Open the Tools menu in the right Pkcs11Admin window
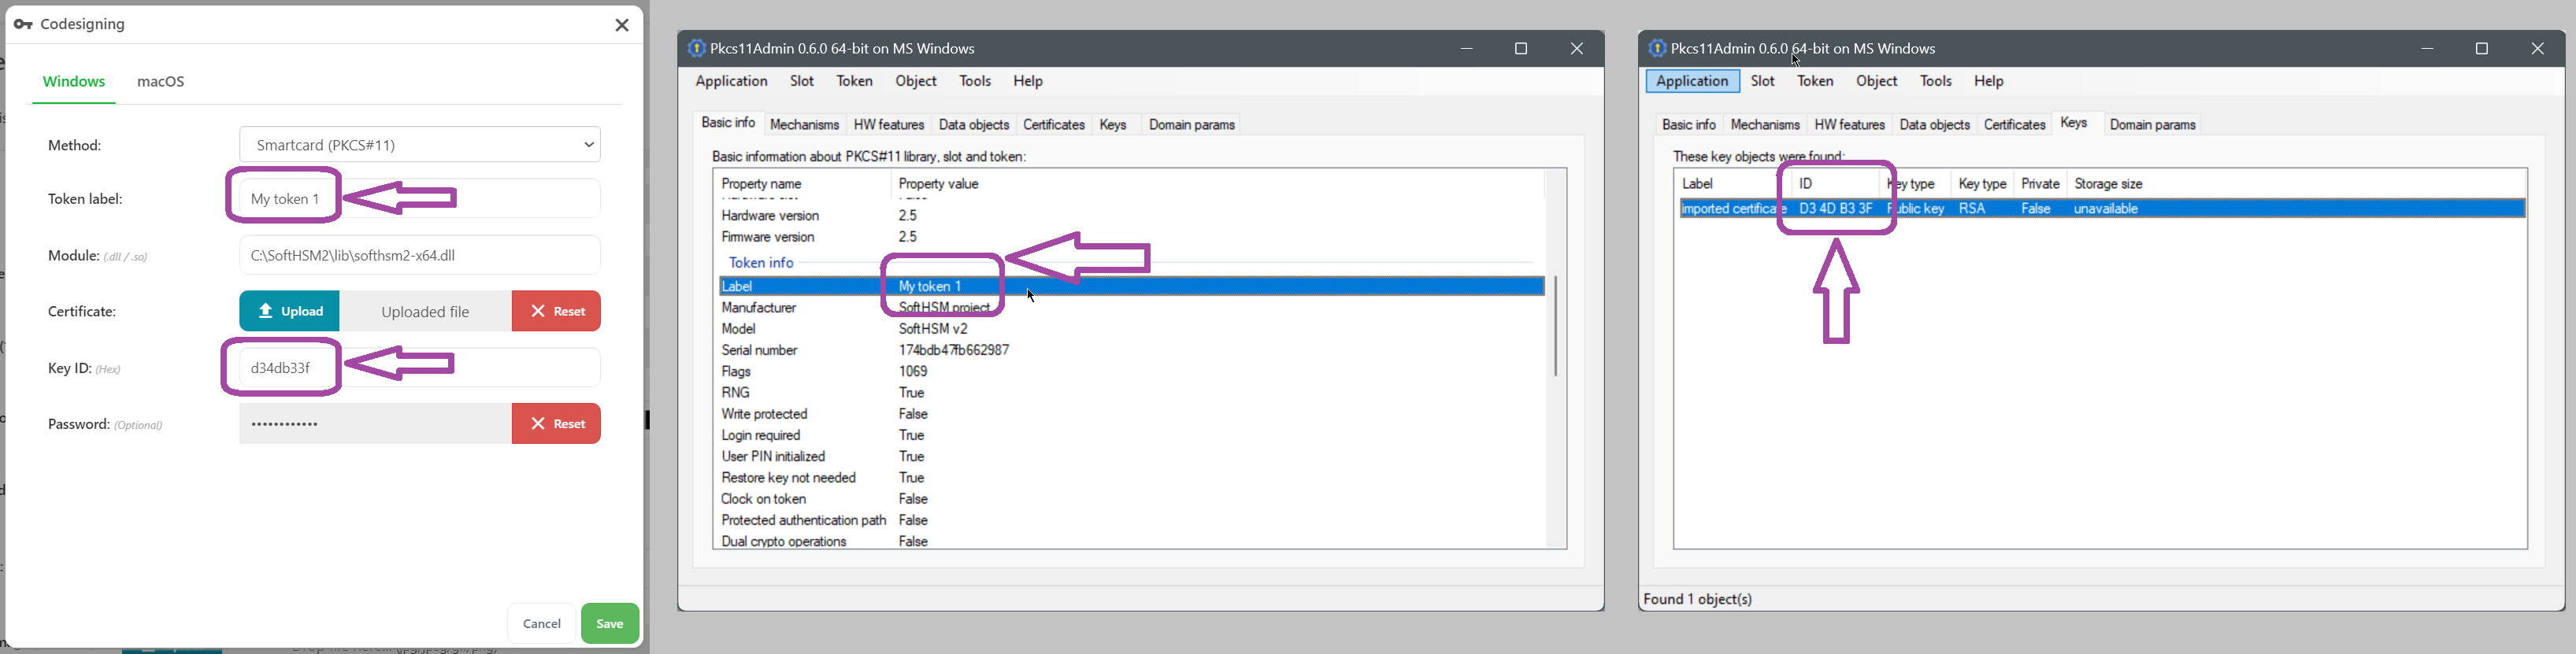 pyautogui.click(x=1935, y=82)
